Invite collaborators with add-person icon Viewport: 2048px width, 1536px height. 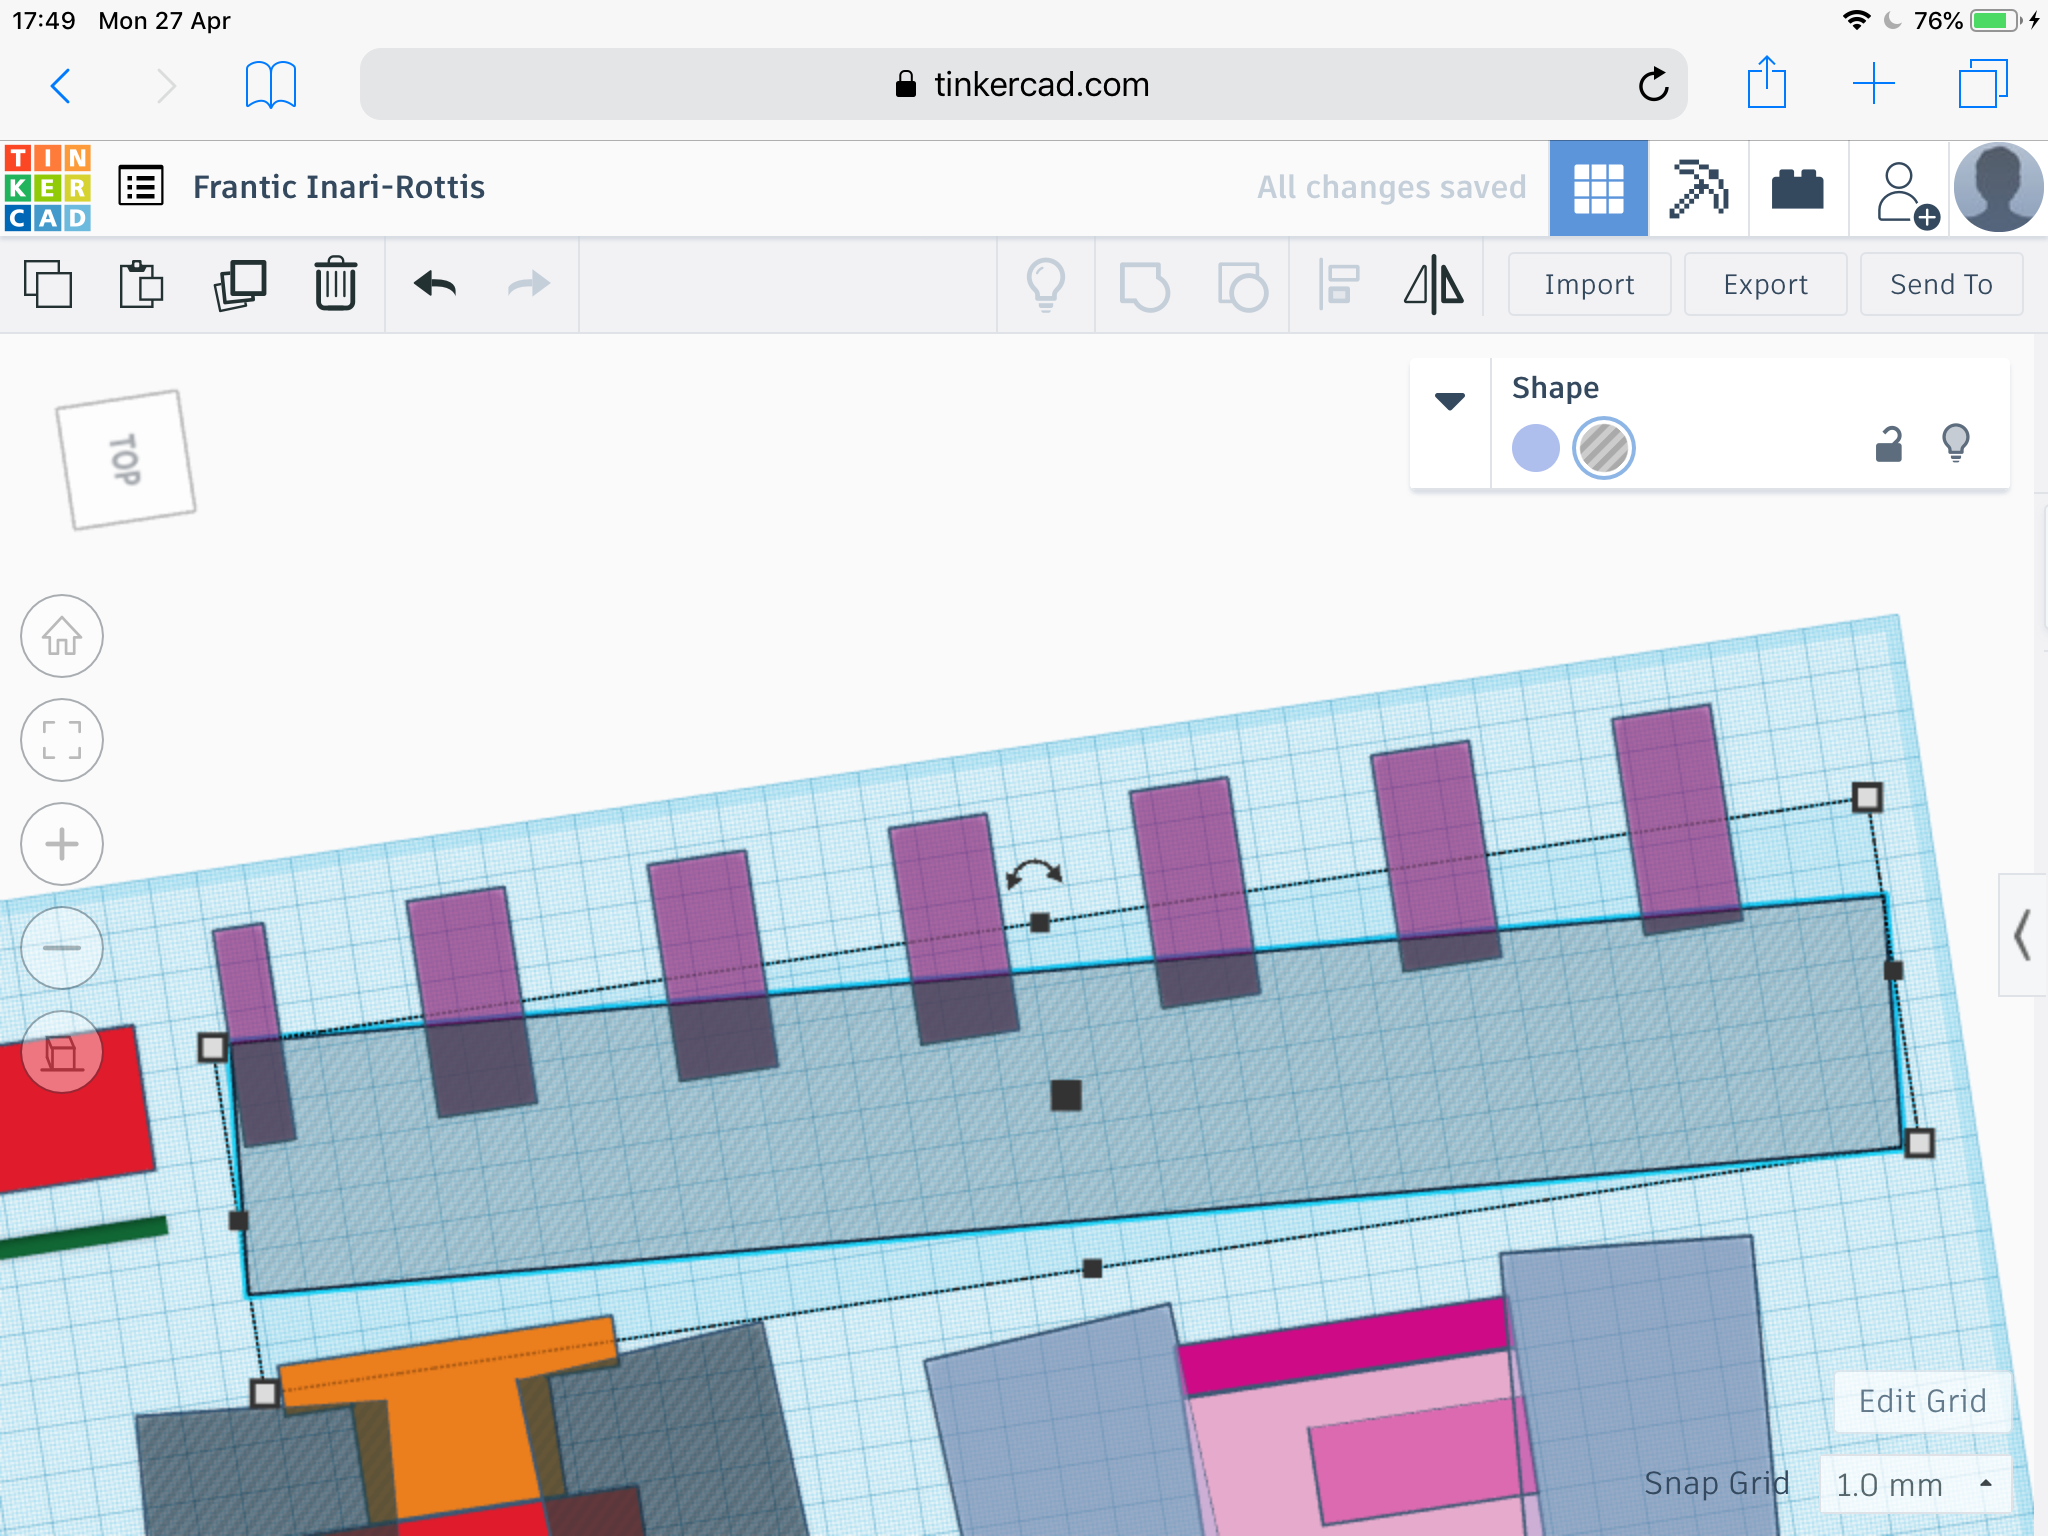(1906, 193)
